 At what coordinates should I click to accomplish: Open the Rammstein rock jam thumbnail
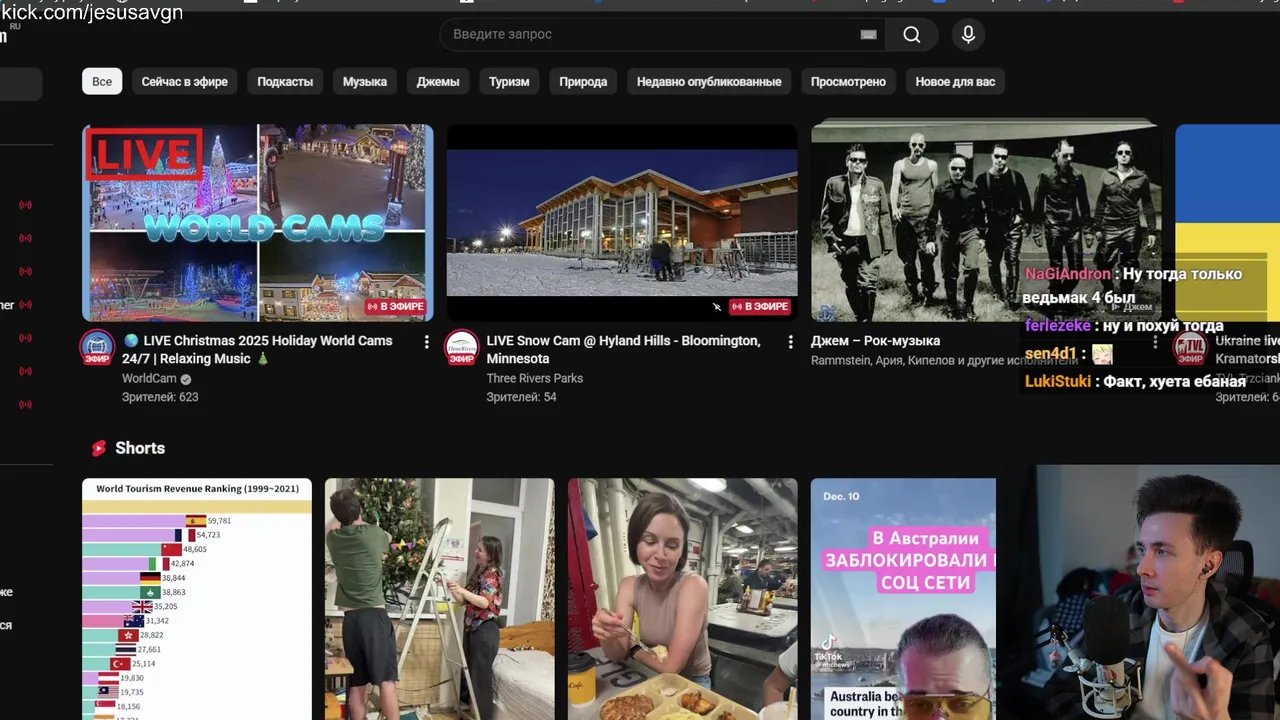click(x=985, y=222)
